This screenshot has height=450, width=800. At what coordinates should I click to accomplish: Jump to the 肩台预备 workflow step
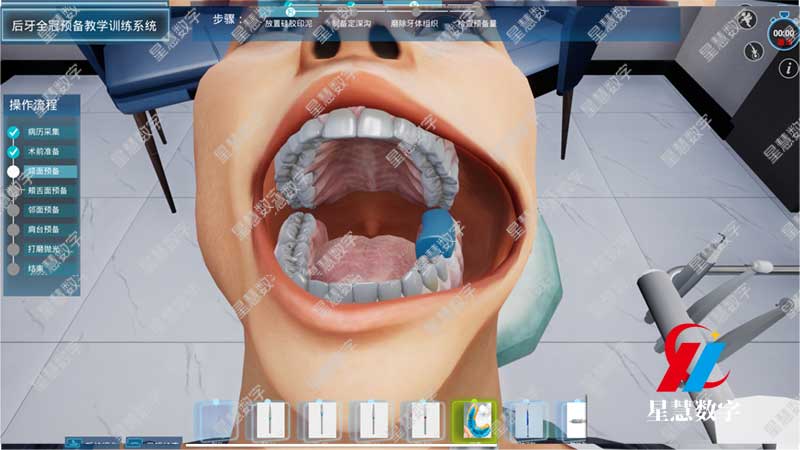pyautogui.click(x=44, y=230)
